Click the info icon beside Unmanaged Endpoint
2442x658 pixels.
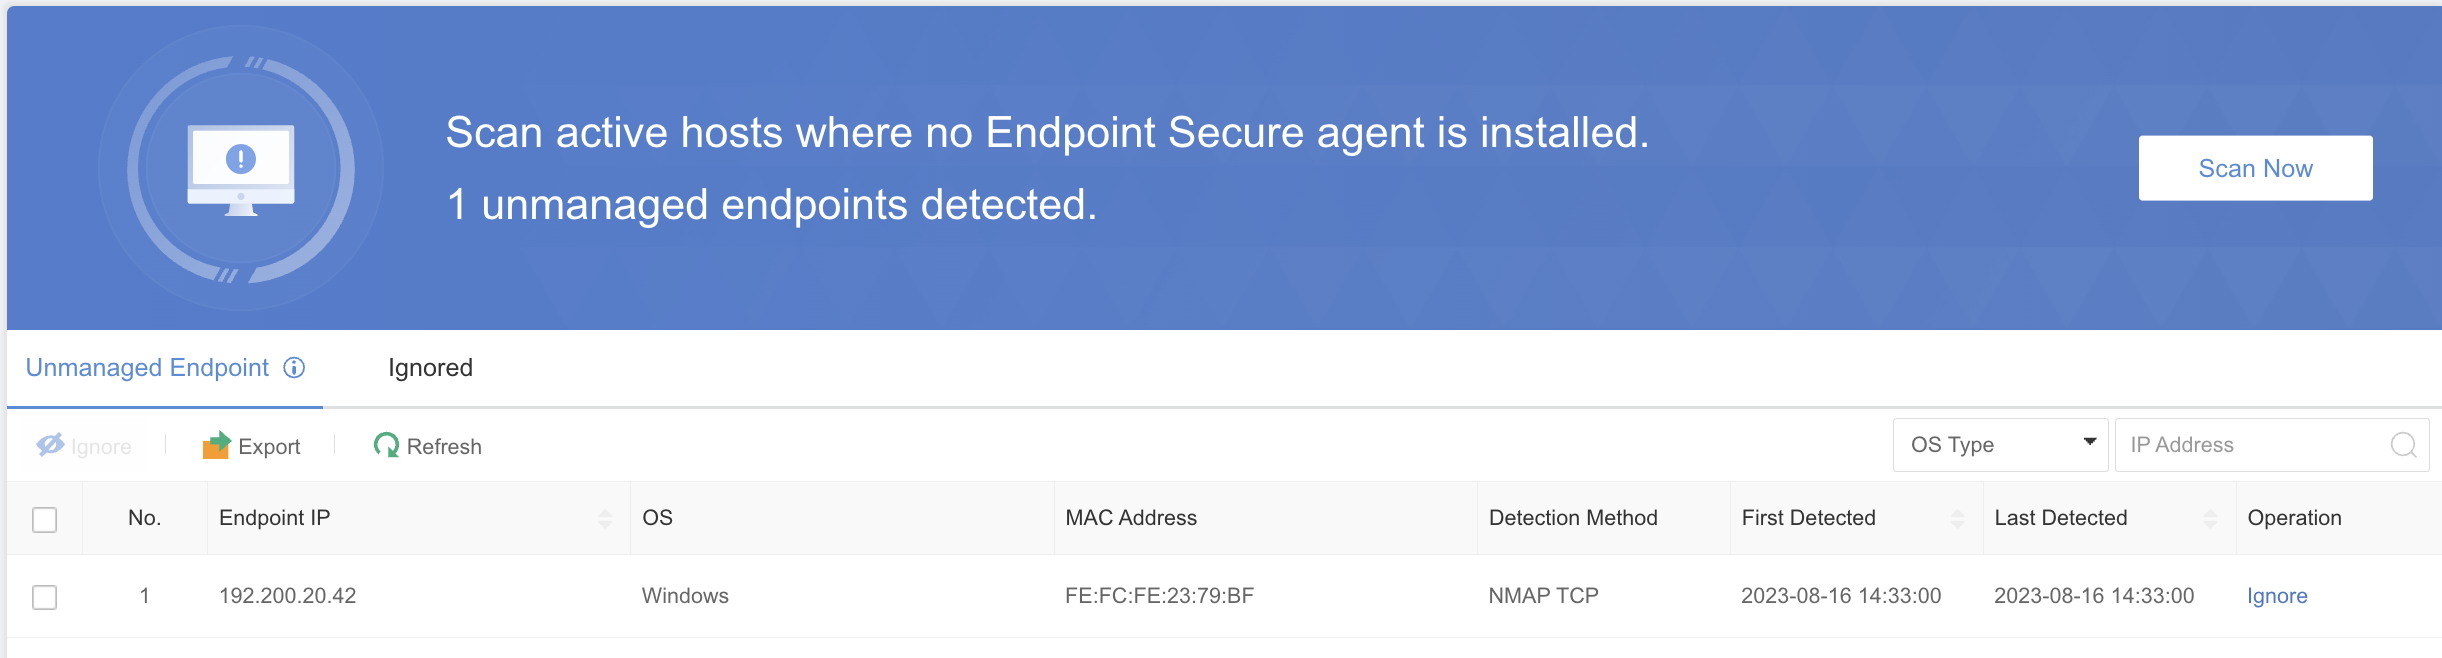pos(294,368)
